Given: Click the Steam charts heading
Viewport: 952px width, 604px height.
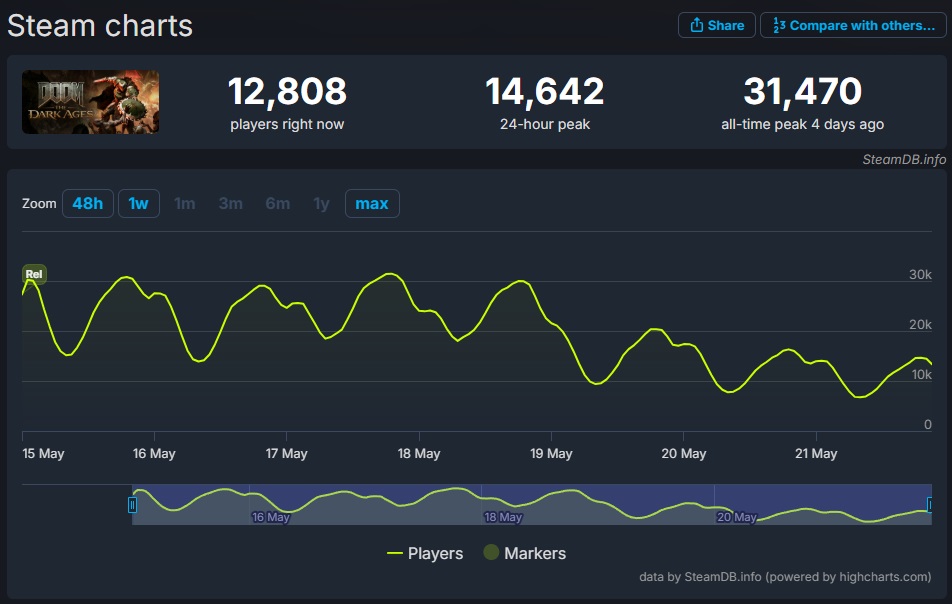Looking at the screenshot, I should (100, 26).
